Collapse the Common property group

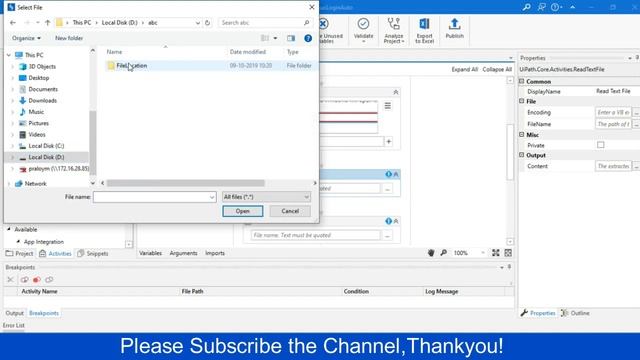coord(522,81)
